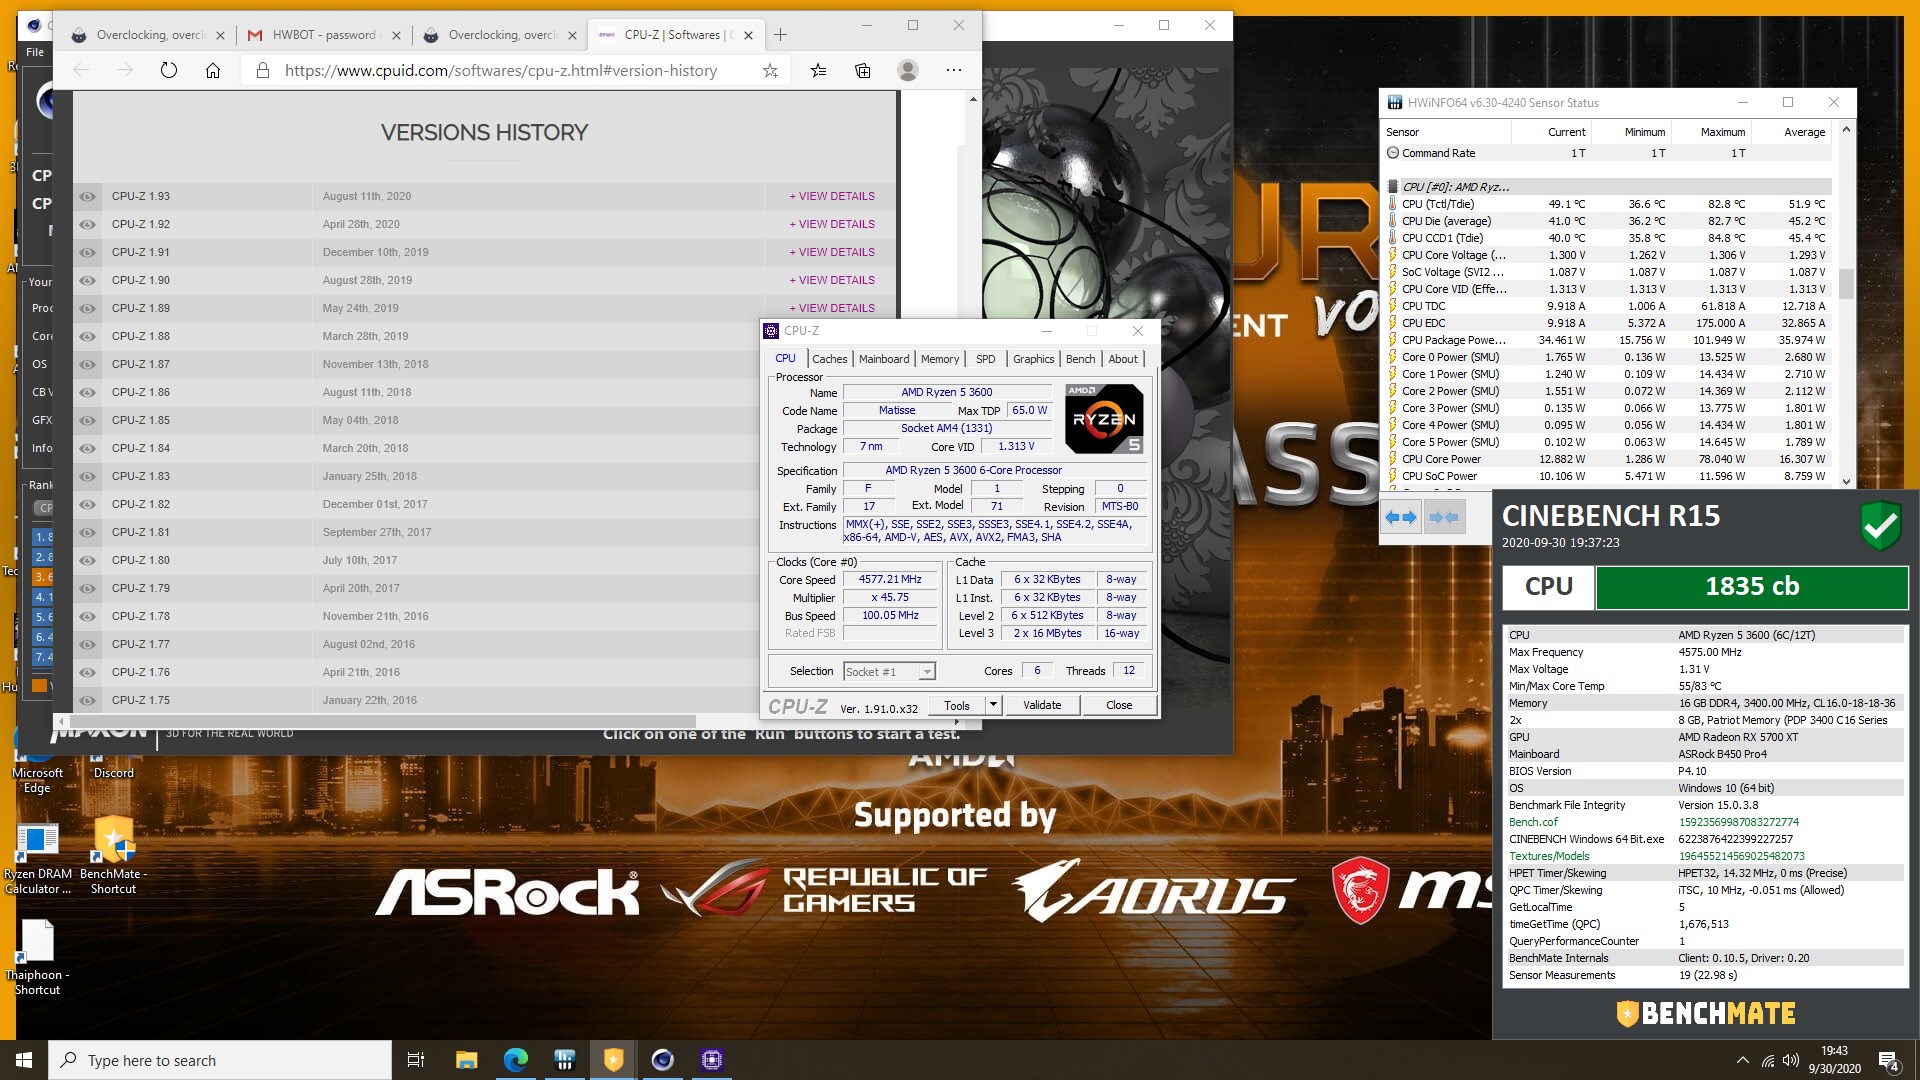
Task: Click the Cinebench taskbar icon
Action: point(662,1060)
